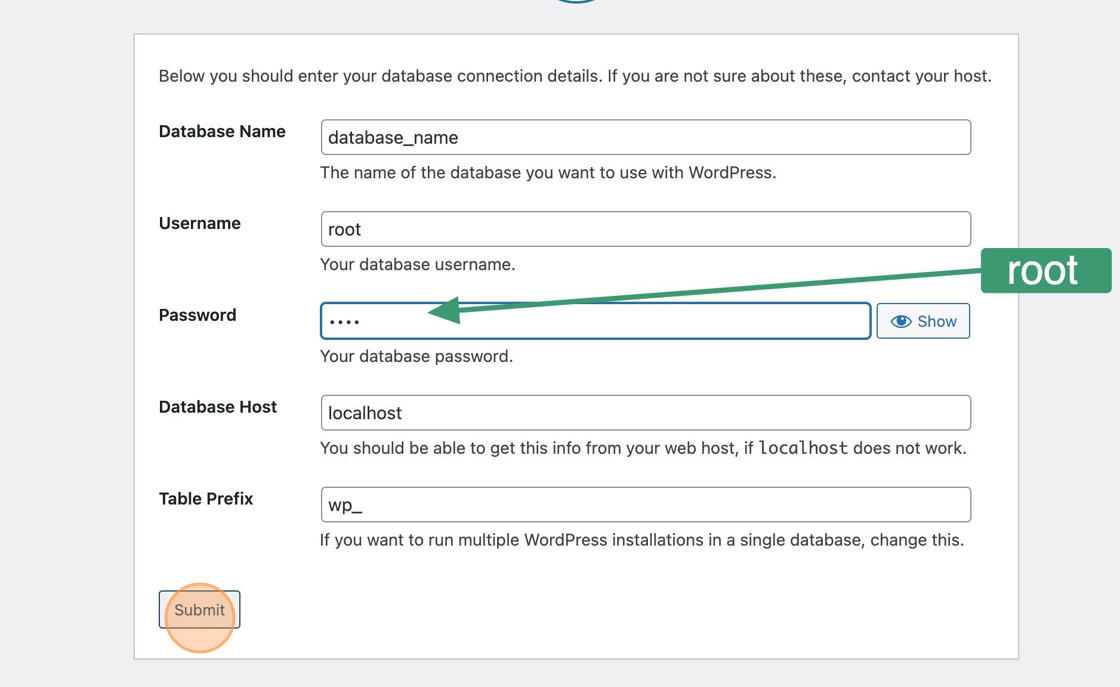Click the monospace "localhost" word in host hint
Viewport: 1120px width, 687px height.
tap(803, 448)
